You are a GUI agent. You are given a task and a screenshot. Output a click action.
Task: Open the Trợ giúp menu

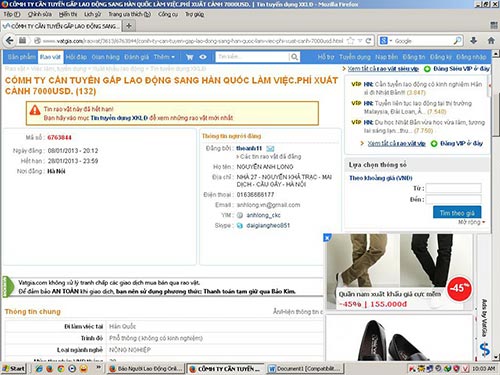tap(194, 14)
